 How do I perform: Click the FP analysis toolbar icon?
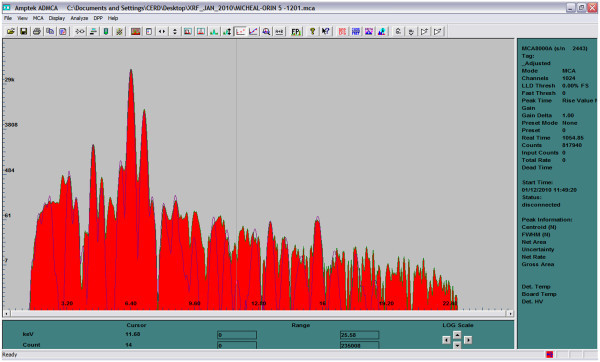pos(295,31)
